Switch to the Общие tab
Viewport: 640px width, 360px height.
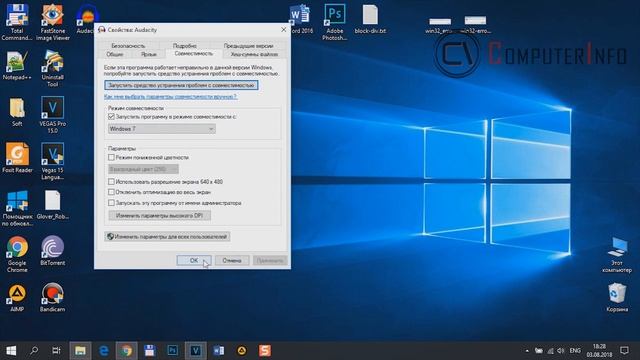(115, 54)
